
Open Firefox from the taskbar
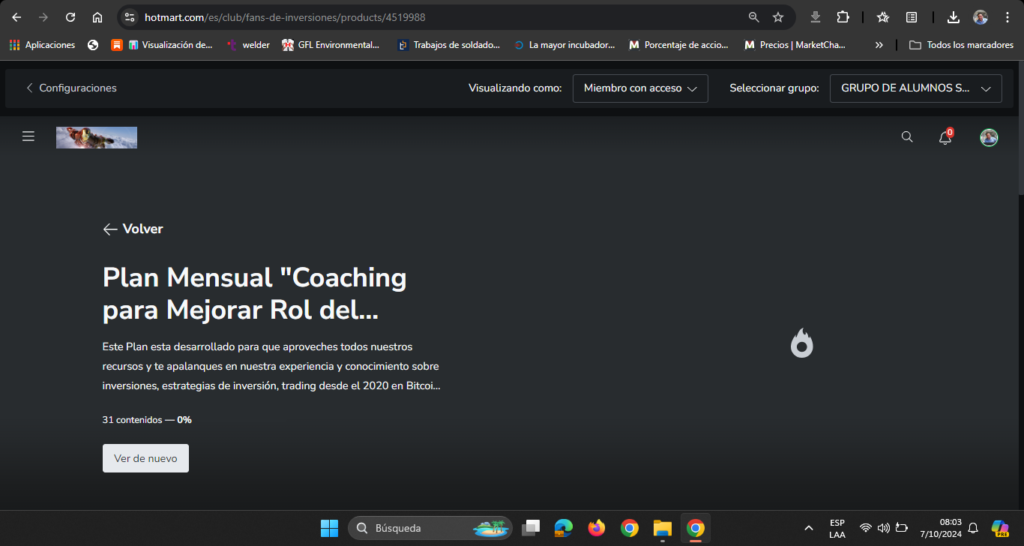(x=597, y=528)
